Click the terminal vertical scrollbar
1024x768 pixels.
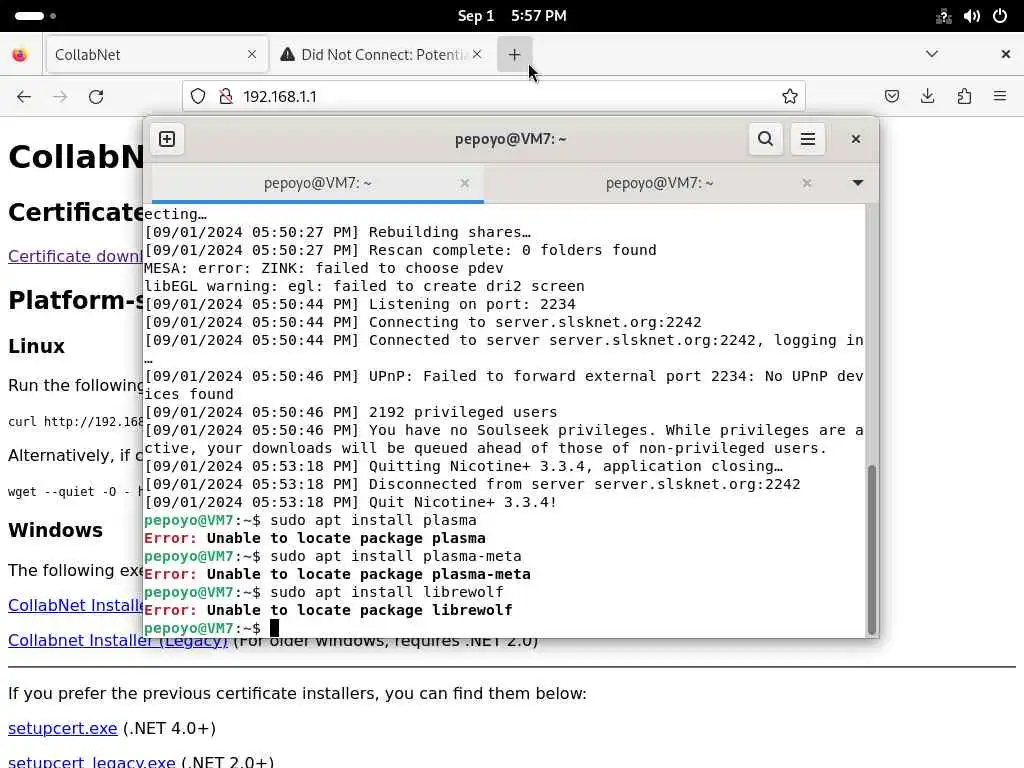click(x=871, y=549)
